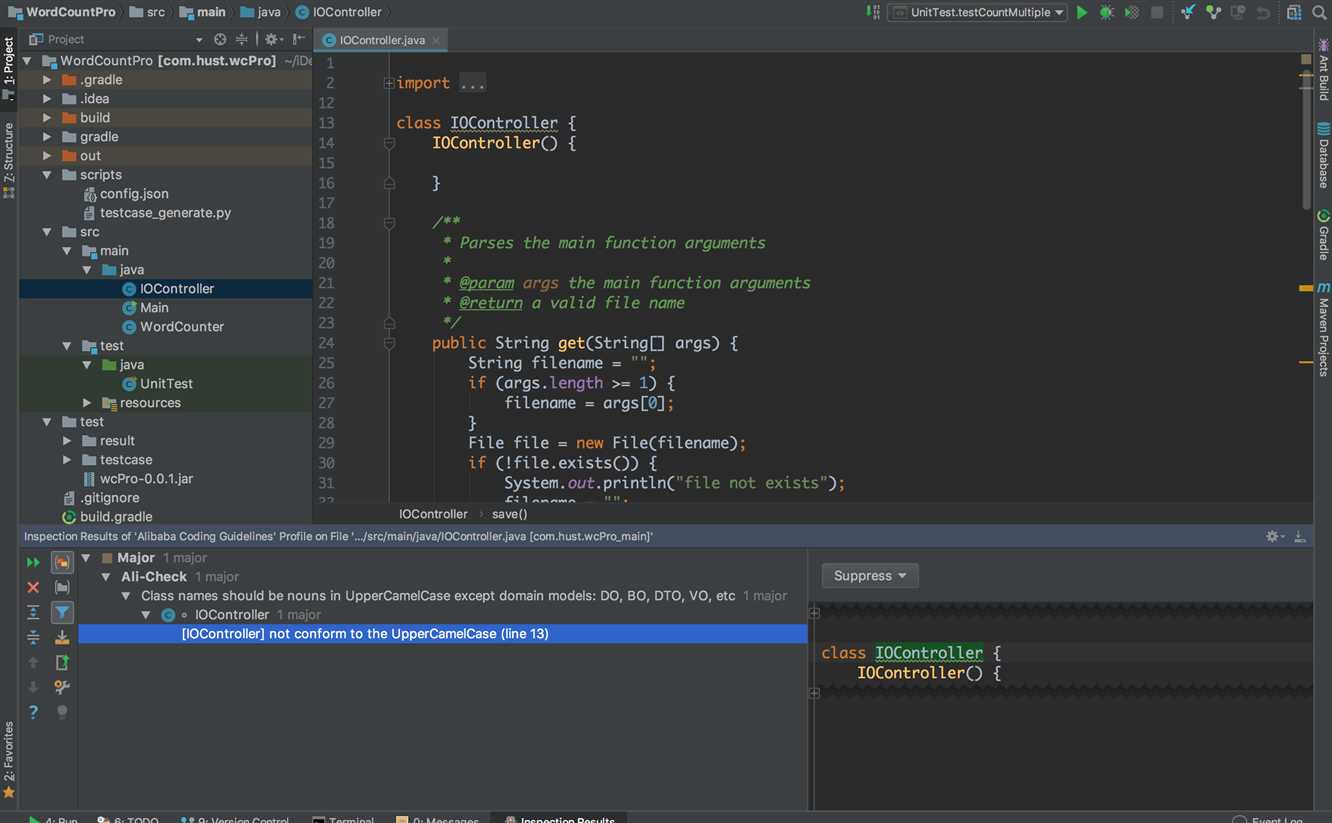The height and width of the screenshot is (823, 1332).
Task: Click the Make Project build icon
Action: click(x=872, y=12)
